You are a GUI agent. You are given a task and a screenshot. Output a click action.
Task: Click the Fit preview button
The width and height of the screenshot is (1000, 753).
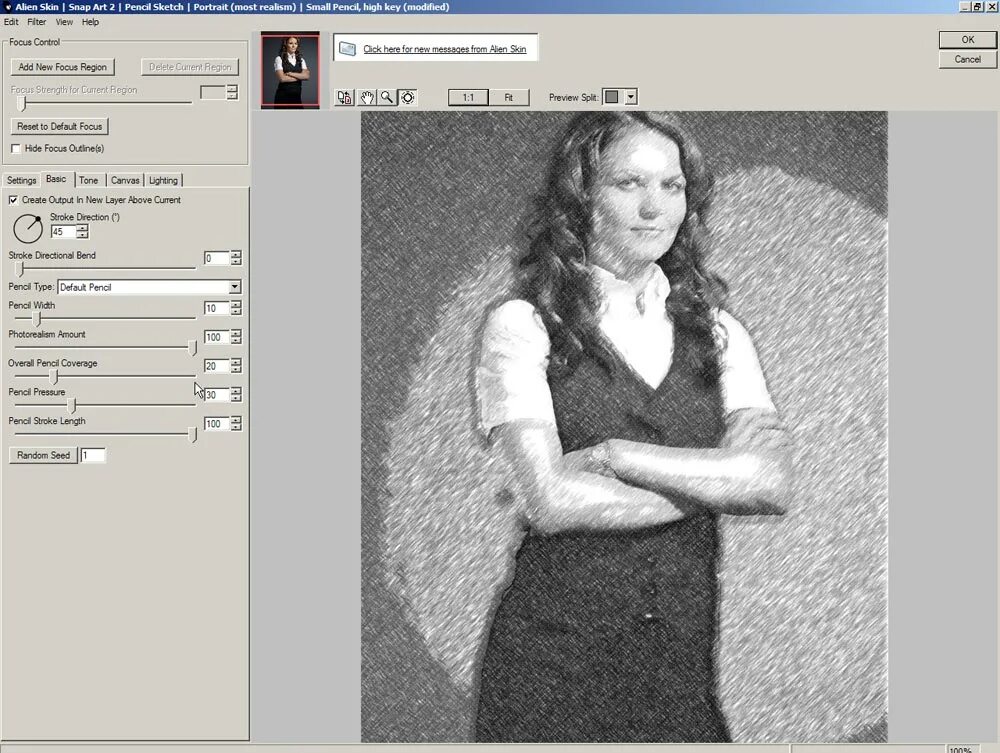pos(509,98)
